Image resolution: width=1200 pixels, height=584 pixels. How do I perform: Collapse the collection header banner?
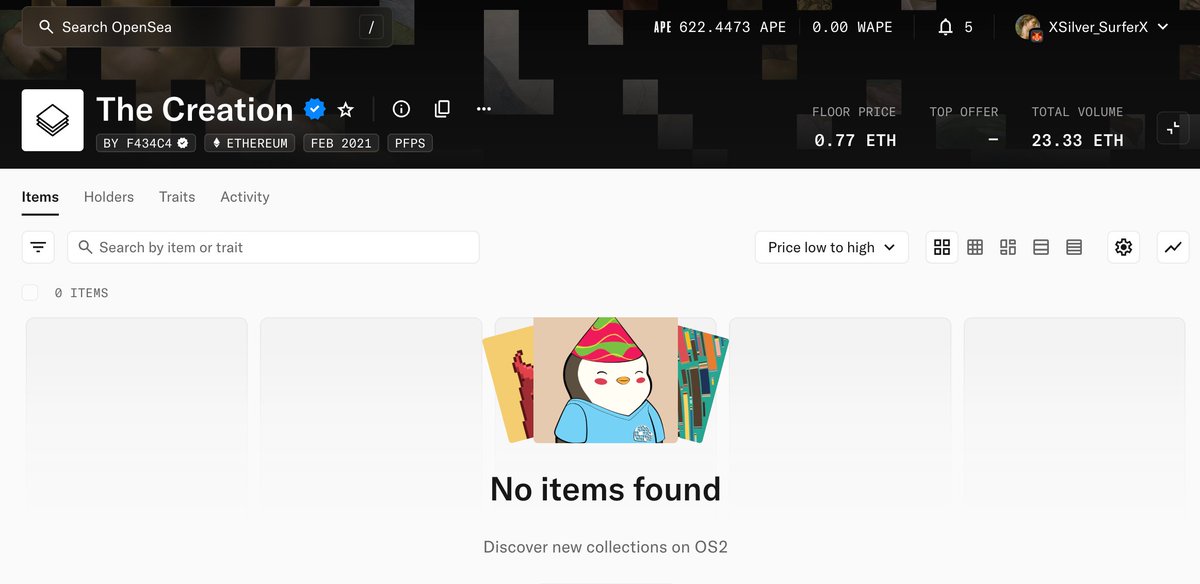pos(1172,128)
